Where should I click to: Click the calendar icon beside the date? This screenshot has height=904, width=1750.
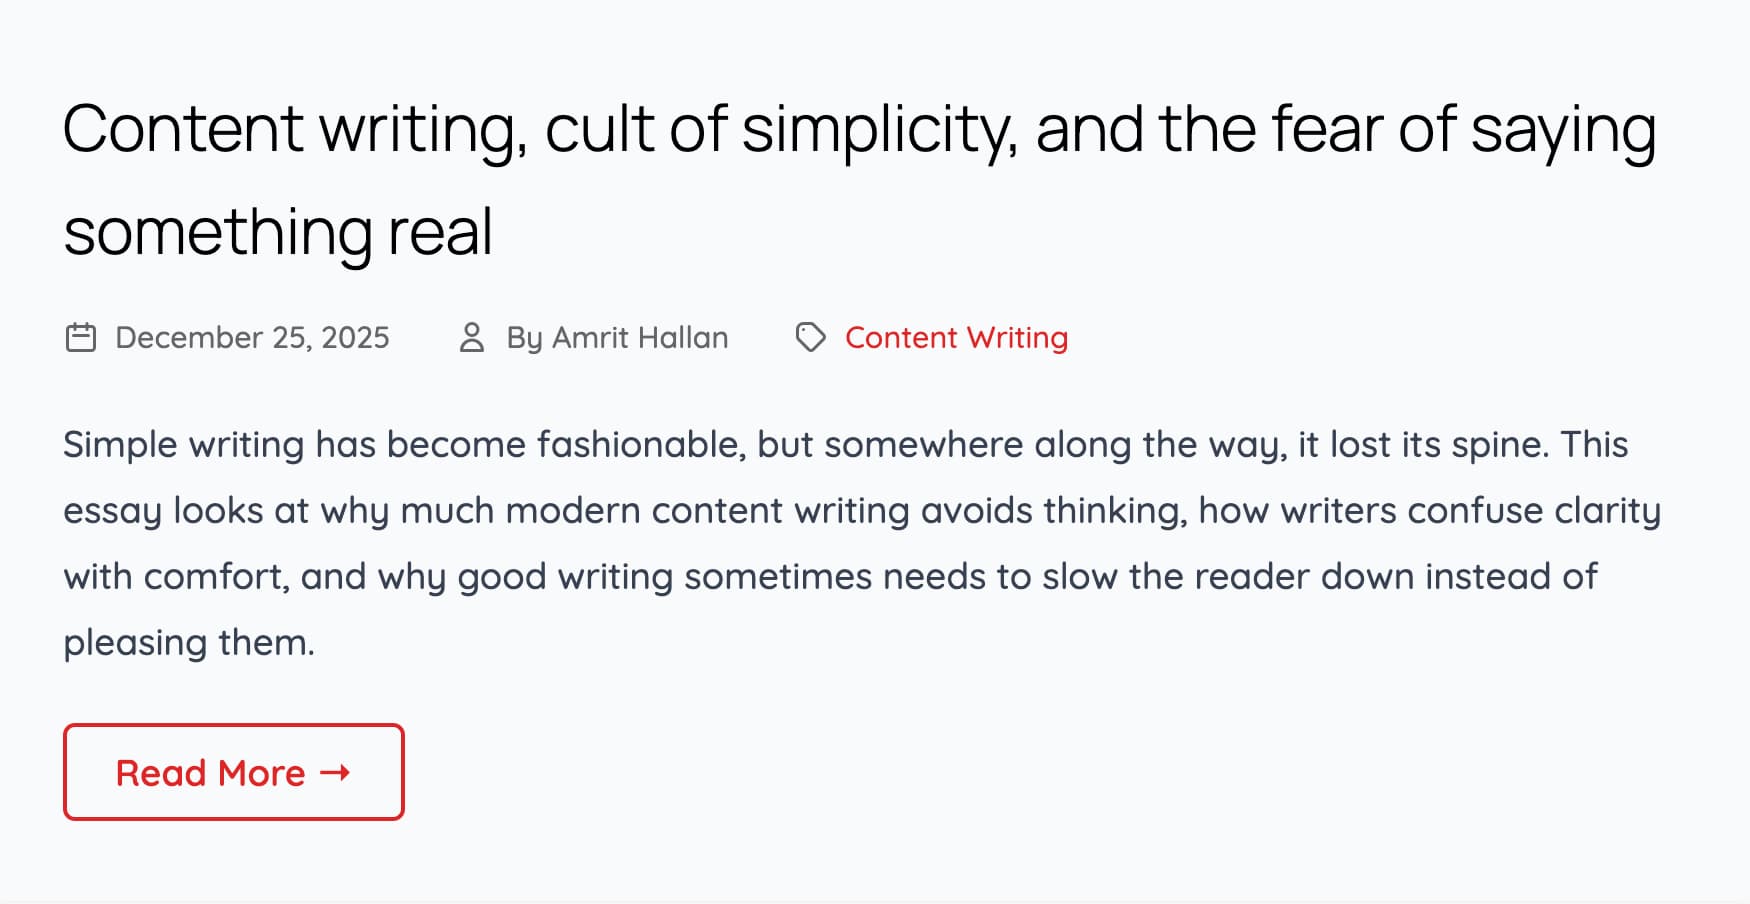click(81, 338)
